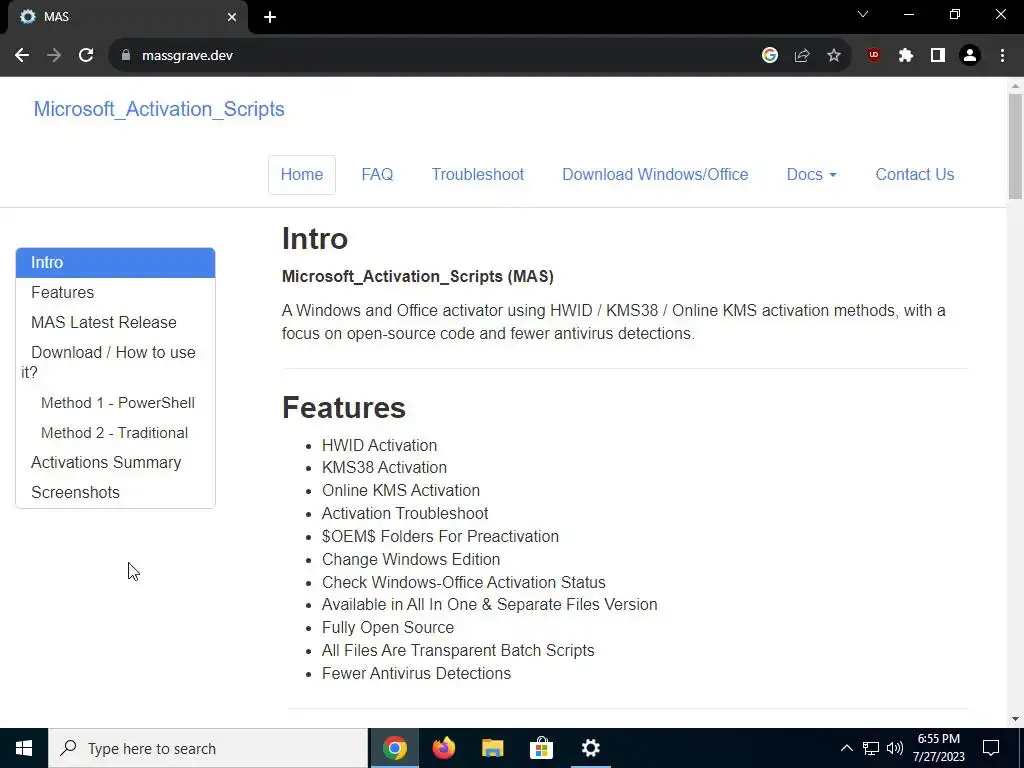Jump to MAS Latest Release section
The height and width of the screenshot is (768, 1024).
point(115,323)
